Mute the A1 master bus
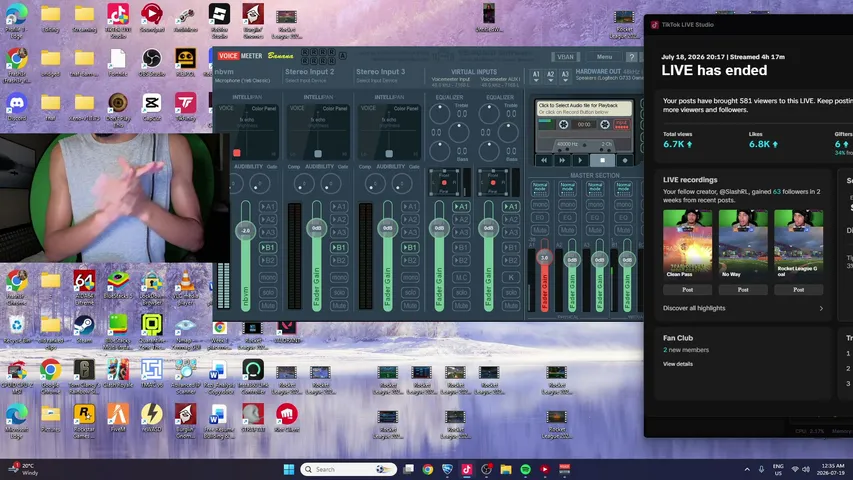The width and height of the screenshot is (853, 480). [540, 230]
